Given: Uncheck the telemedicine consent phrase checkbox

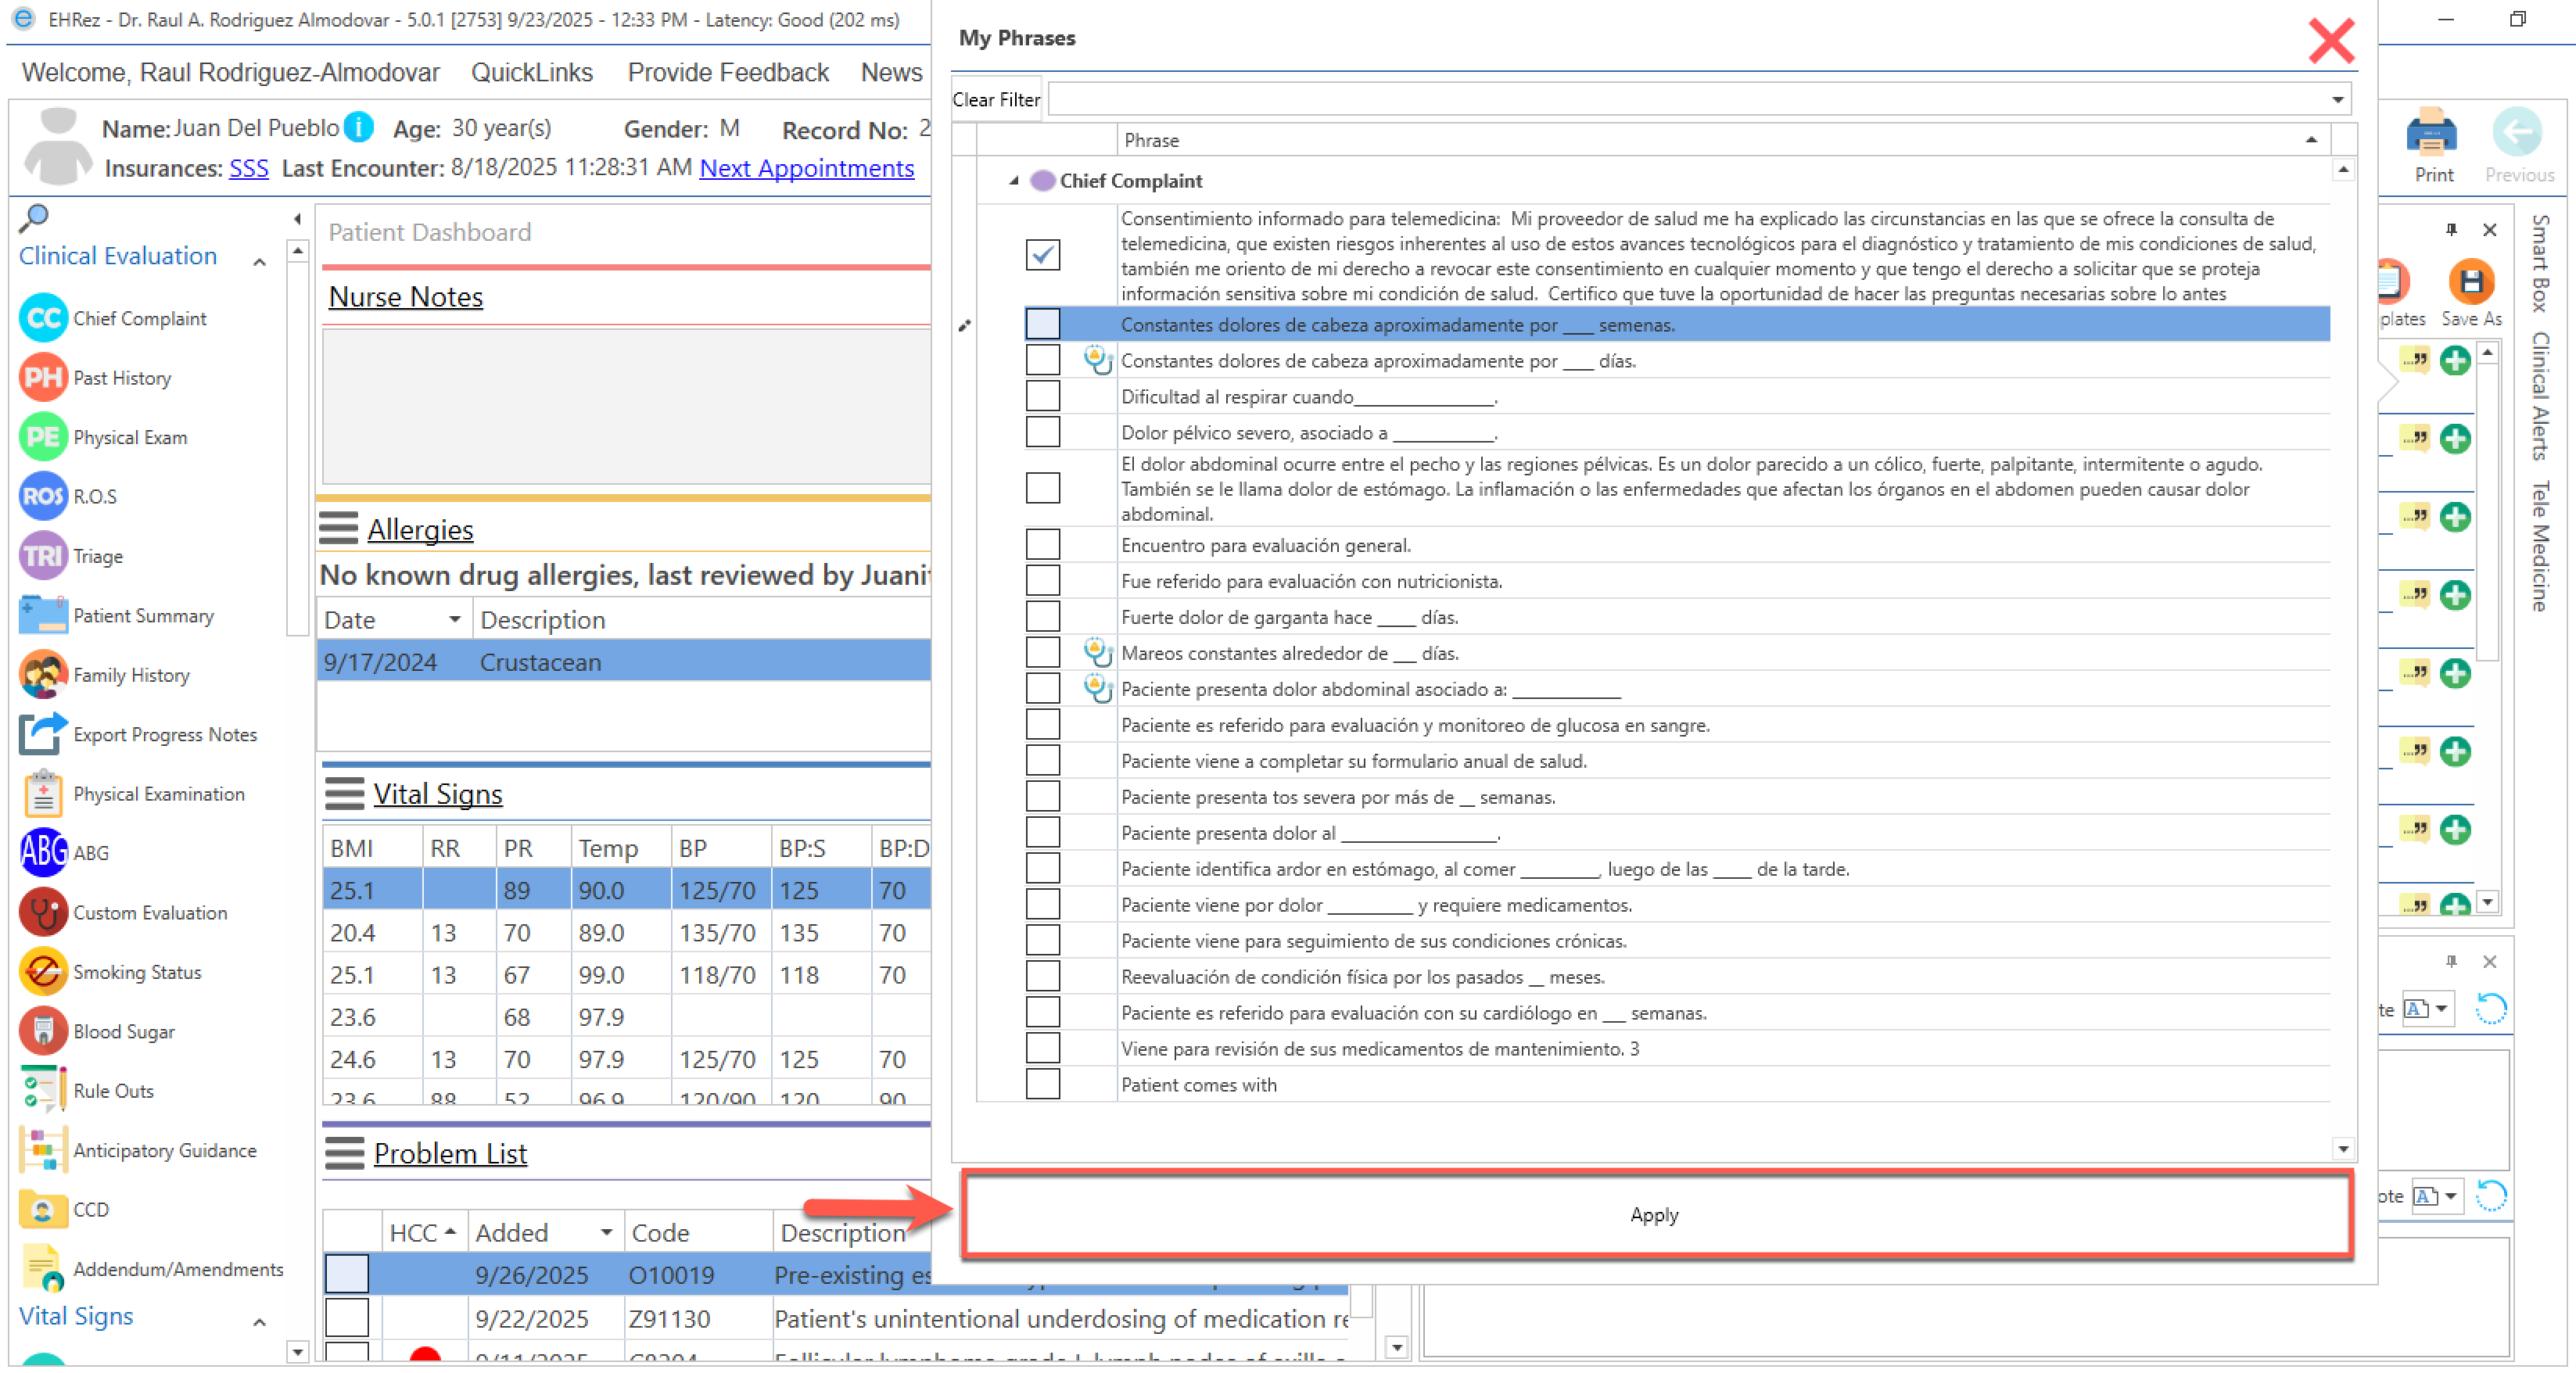Looking at the screenshot, I should click(1042, 255).
